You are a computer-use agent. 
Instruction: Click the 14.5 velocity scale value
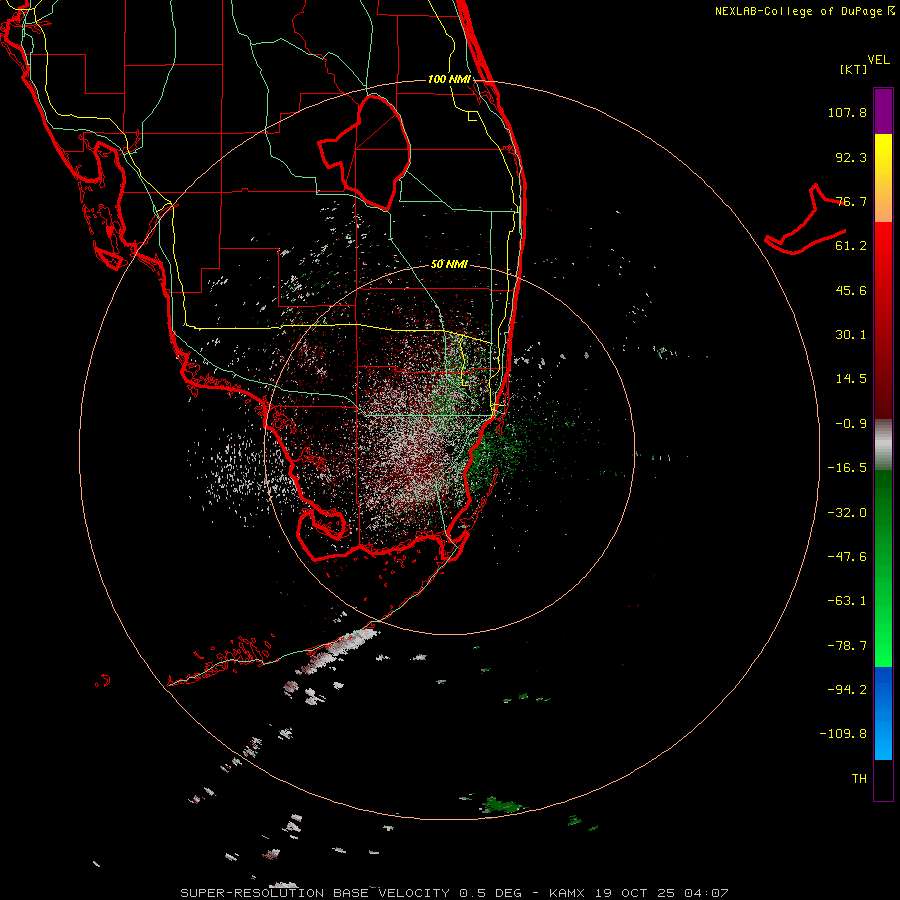(x=851, y=379)
